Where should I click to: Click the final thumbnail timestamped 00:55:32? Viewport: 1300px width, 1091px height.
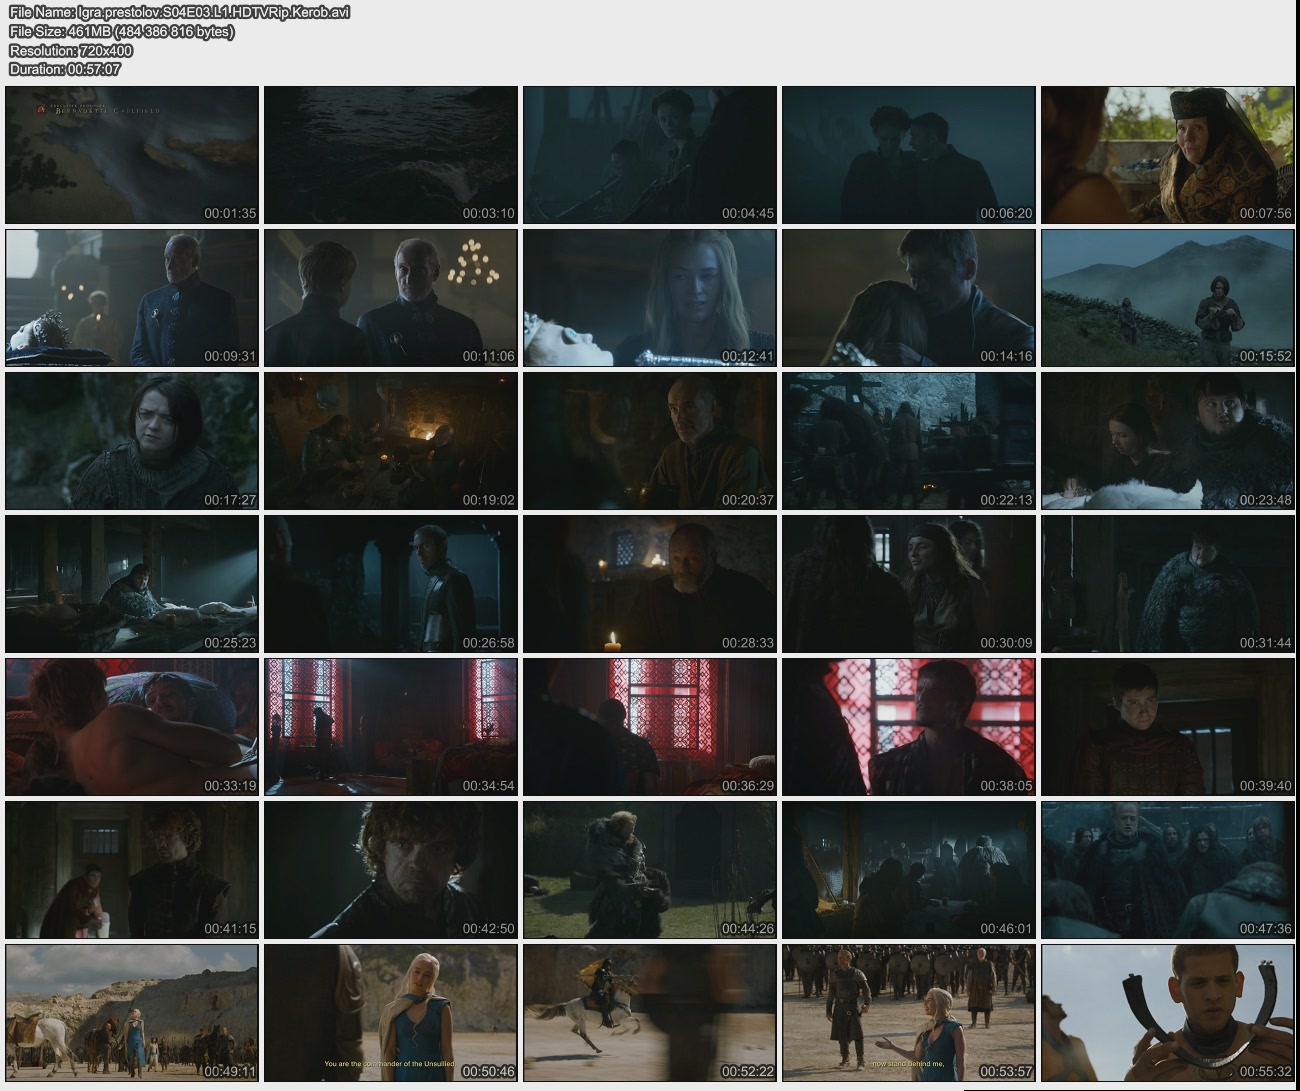click(1167, 1013)
